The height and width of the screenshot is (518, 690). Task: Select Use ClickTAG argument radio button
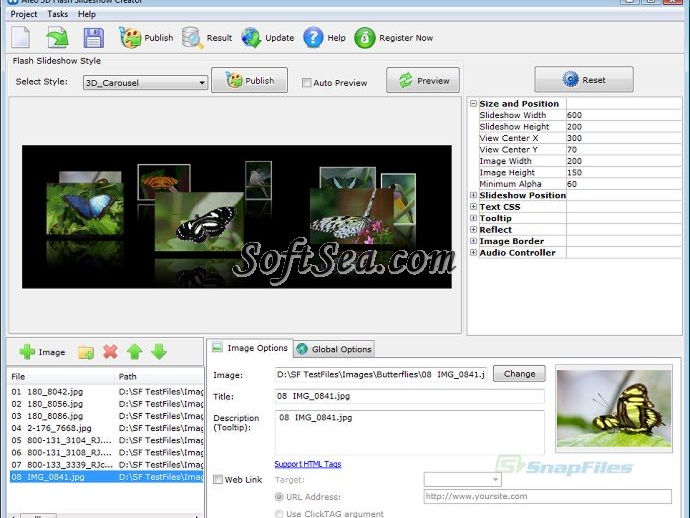pos(279,514)
